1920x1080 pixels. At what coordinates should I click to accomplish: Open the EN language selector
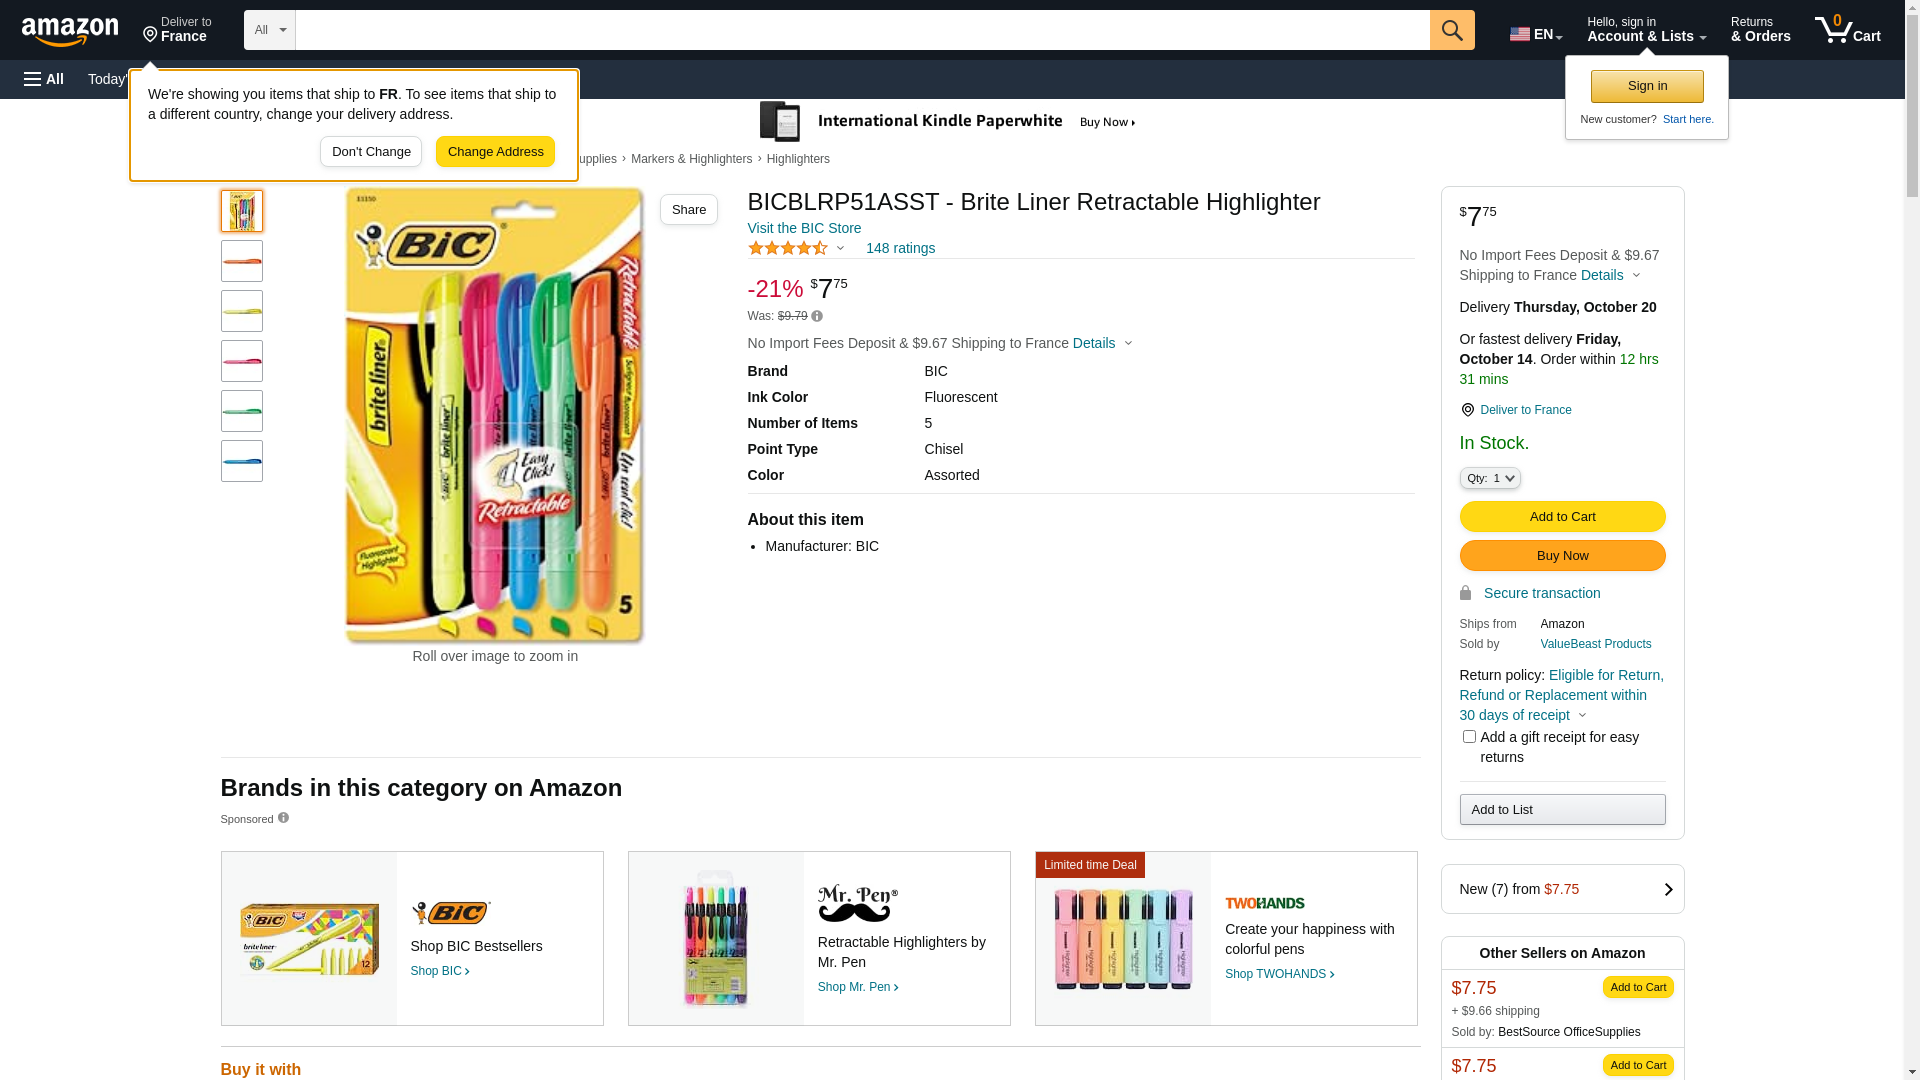click(x=1535, y=34)
